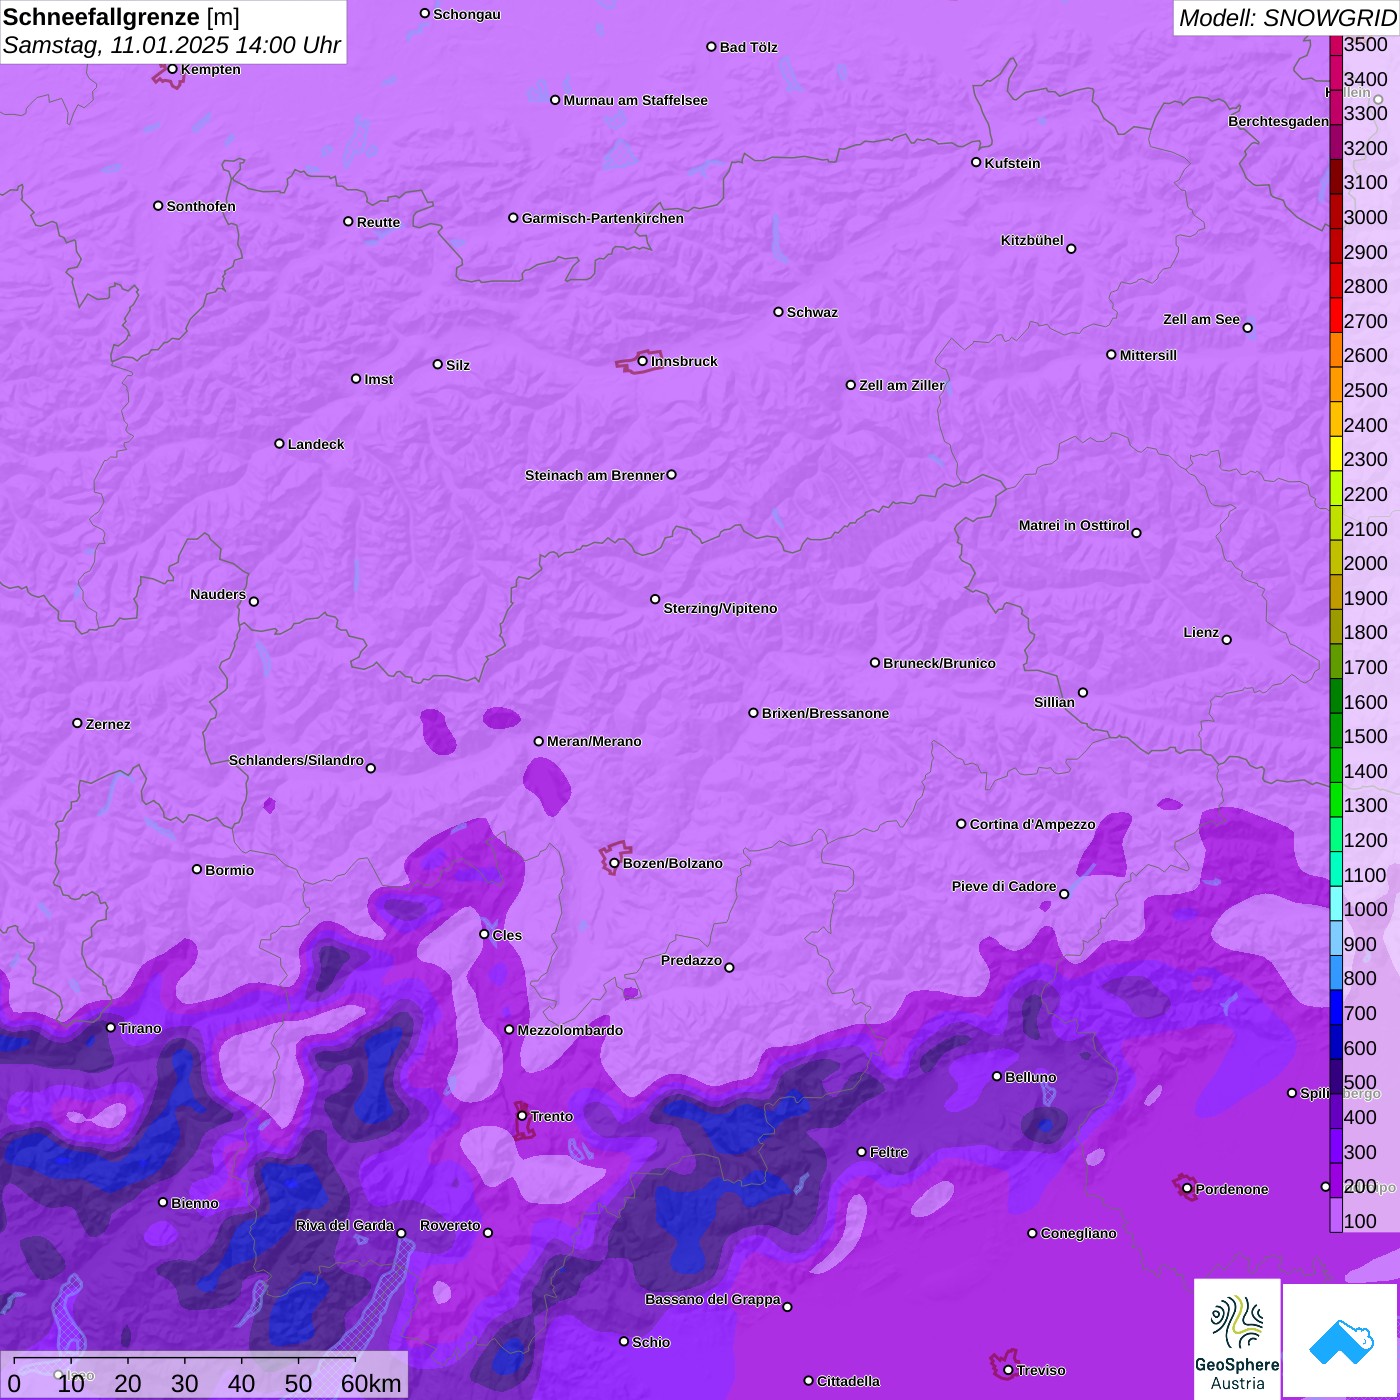The height and width of the screenshot is (1400, 1400).
Task: Click the Conegliano label
Action: [1078, 1233]
